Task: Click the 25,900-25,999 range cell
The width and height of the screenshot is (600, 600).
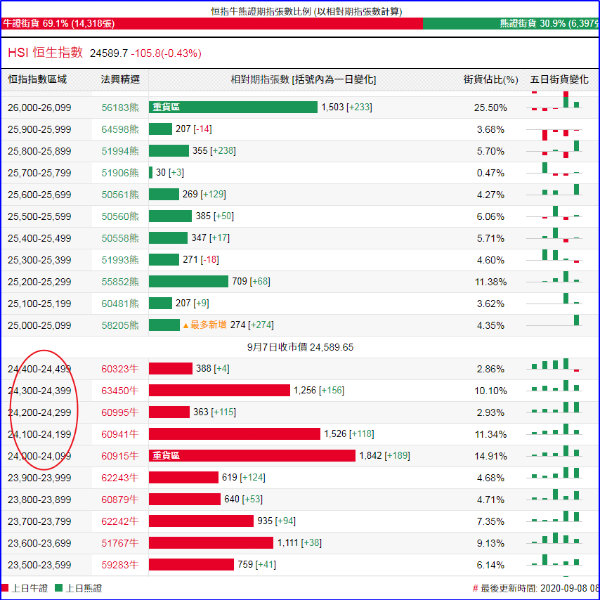Action: [x=39, y=129]
